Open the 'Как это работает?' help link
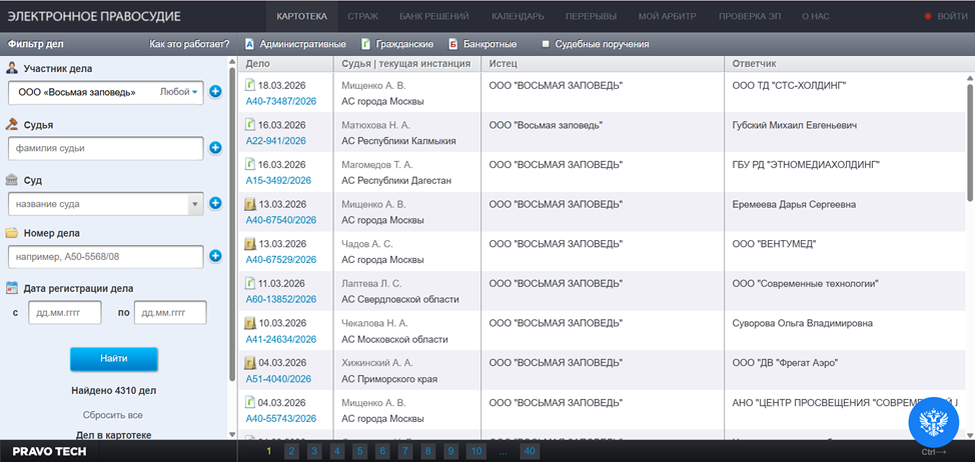This screenshot has width=975, height=462. click(190, 44)
